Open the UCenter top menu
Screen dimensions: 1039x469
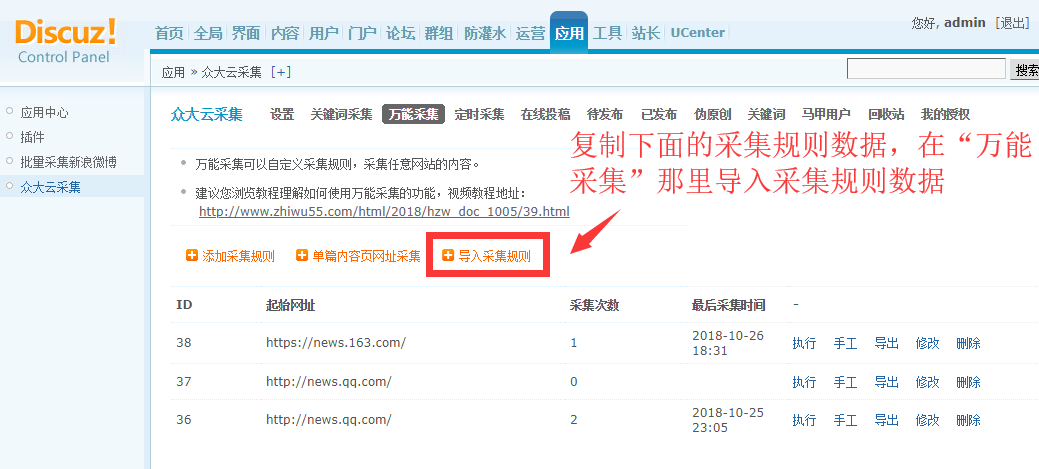pos(697,32)
